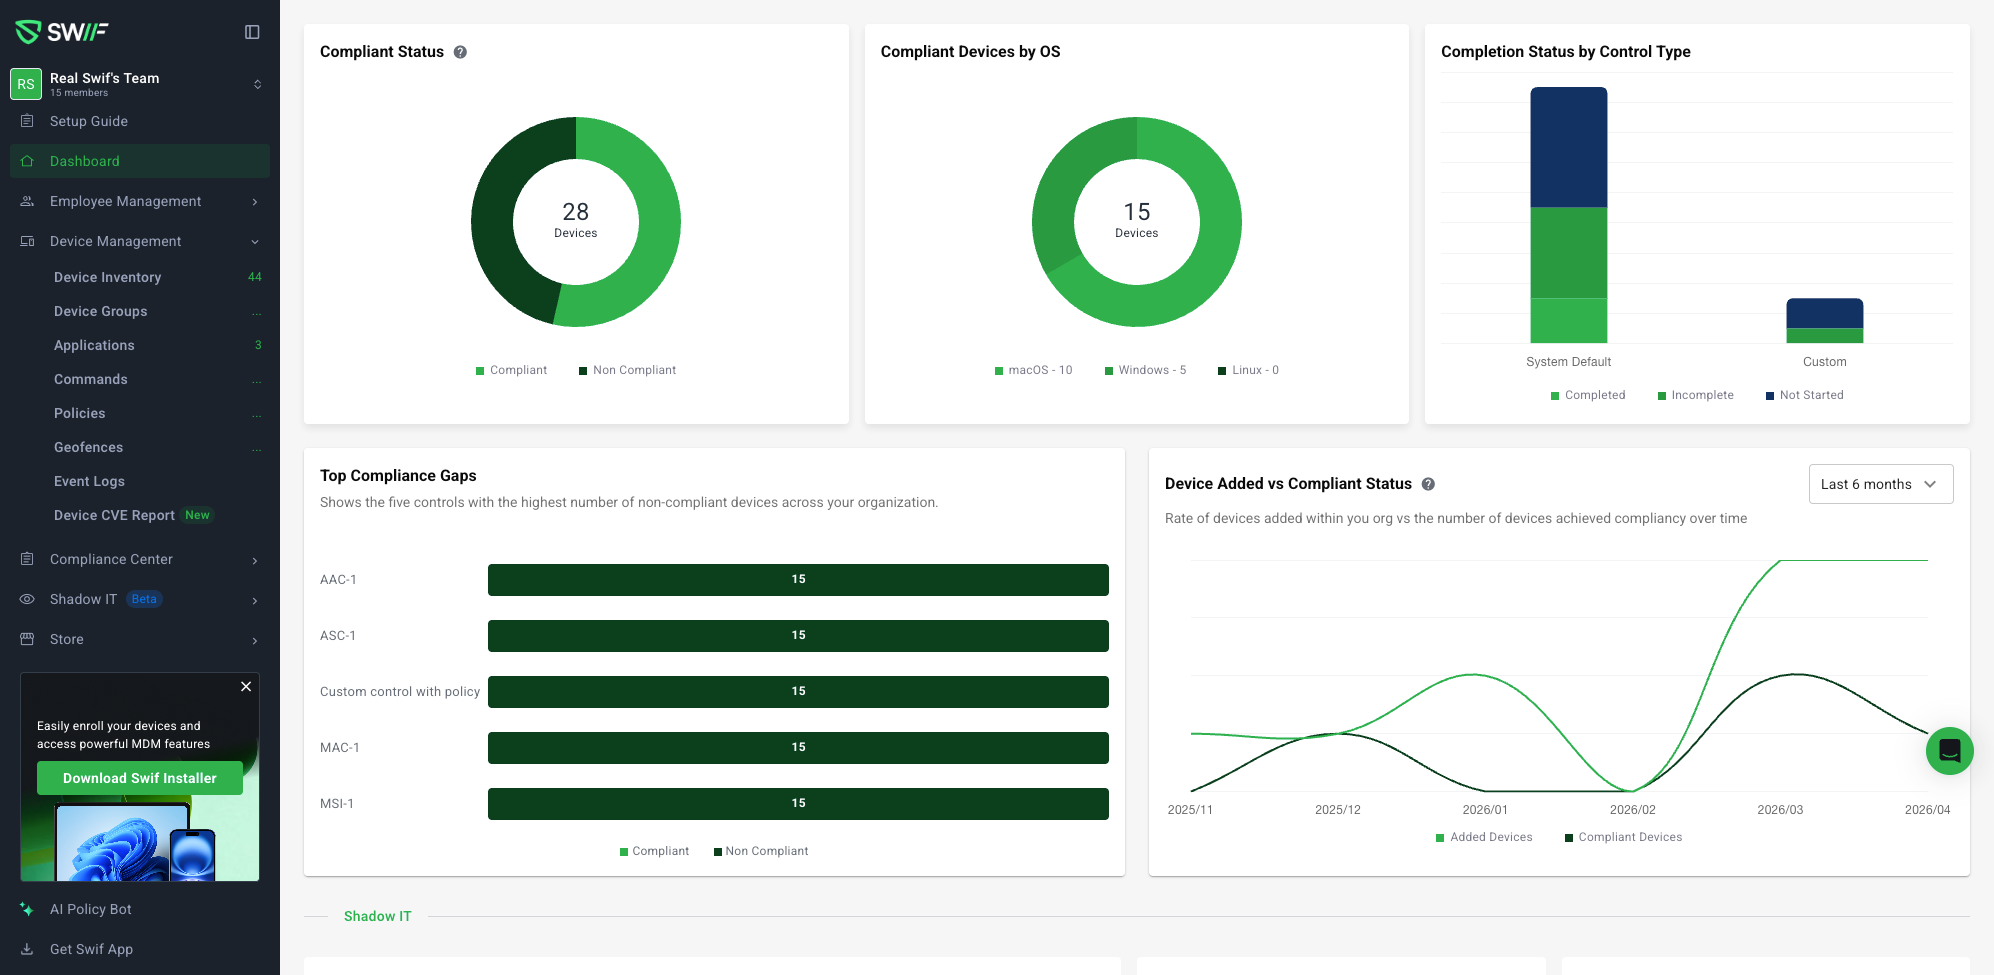Click the Swif logo
1994x975 pixels.
pyautogui.click(x=62, y=32)
